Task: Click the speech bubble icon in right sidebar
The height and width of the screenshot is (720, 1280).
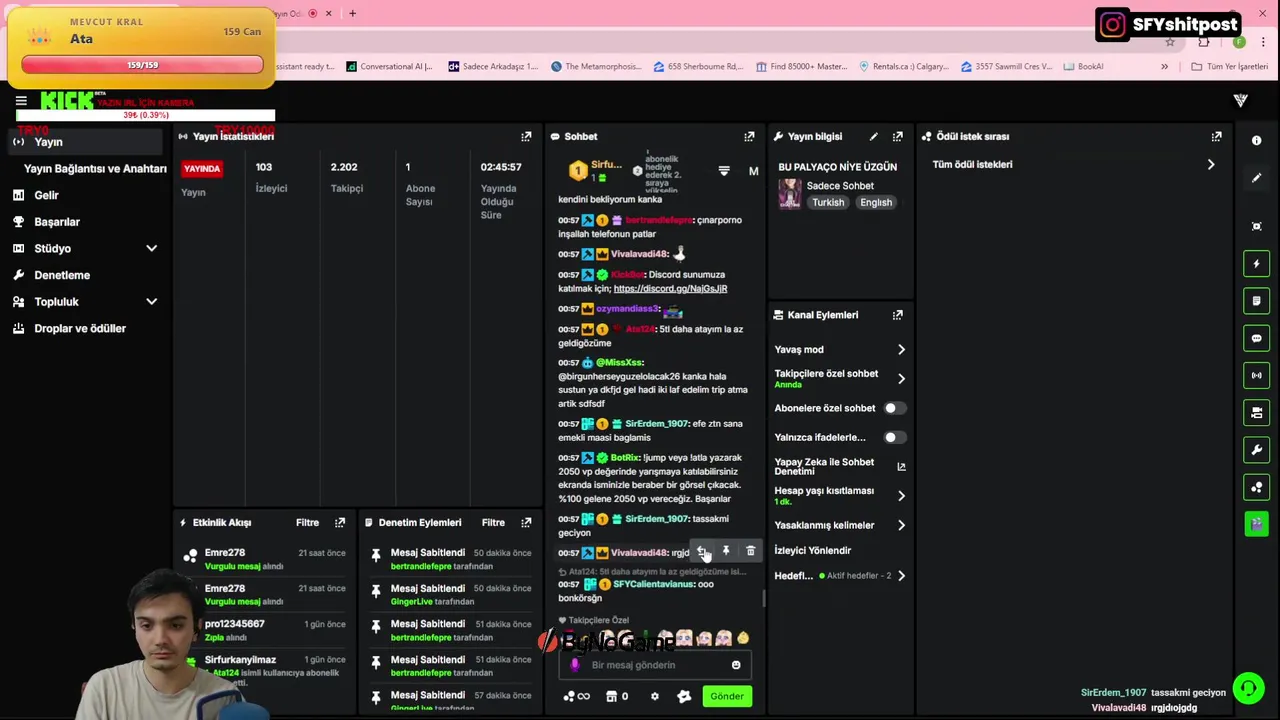Action: [x=1257, y=338]
